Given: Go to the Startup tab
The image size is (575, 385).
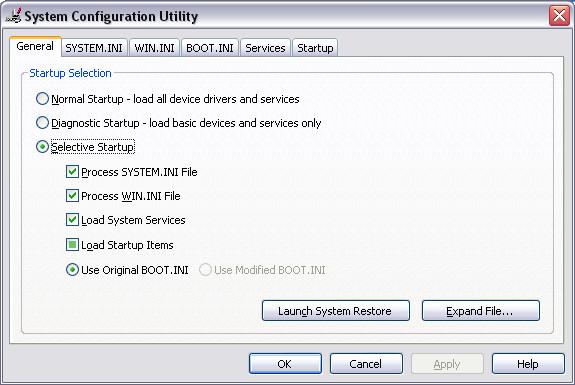Looking at the screenshot, I should (315, 48).
